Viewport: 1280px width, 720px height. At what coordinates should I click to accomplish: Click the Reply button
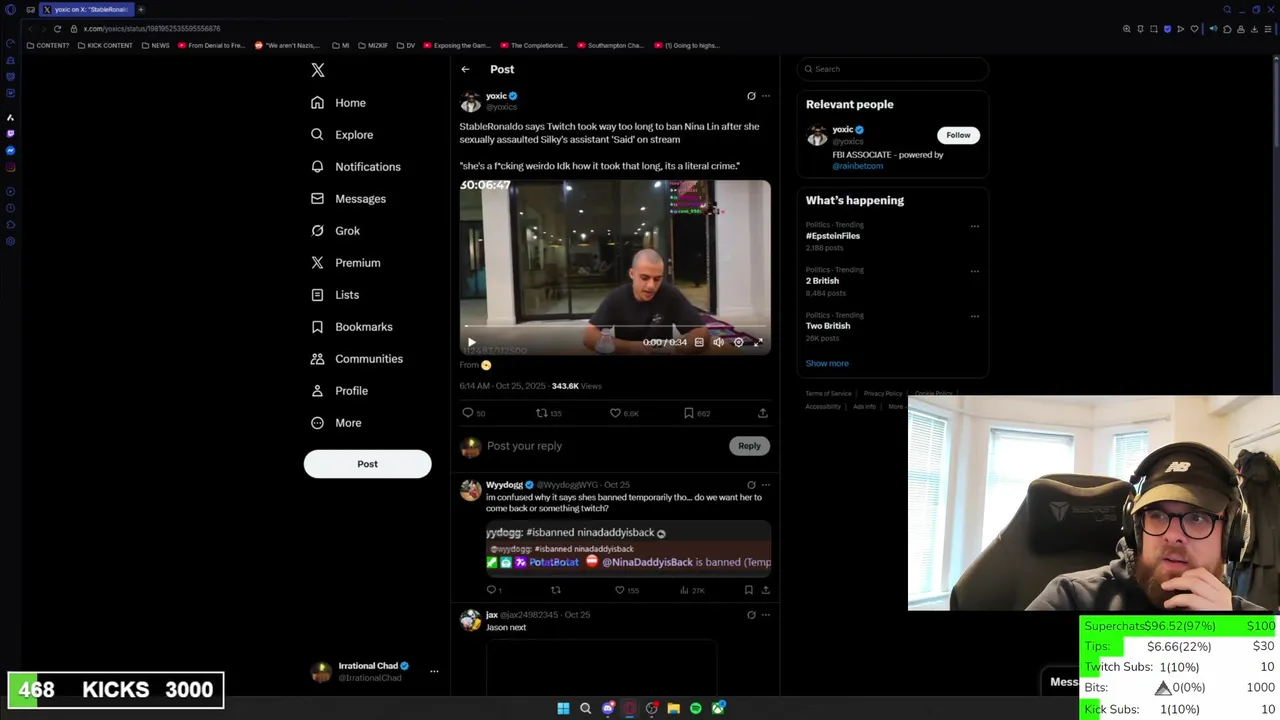(749, 446)
